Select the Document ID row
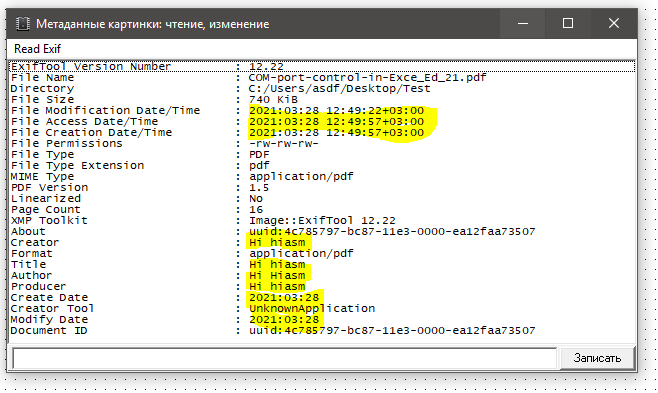The image size is (658, 393). [322, 331]
